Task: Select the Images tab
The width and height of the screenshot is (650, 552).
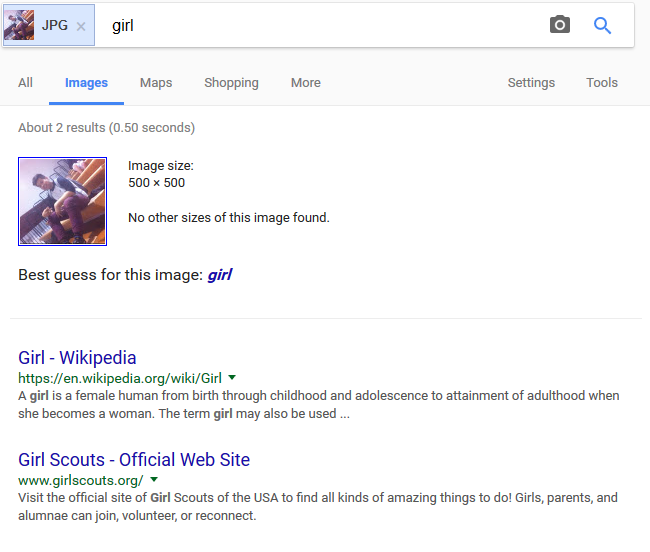Action: (x=86, y=82)
